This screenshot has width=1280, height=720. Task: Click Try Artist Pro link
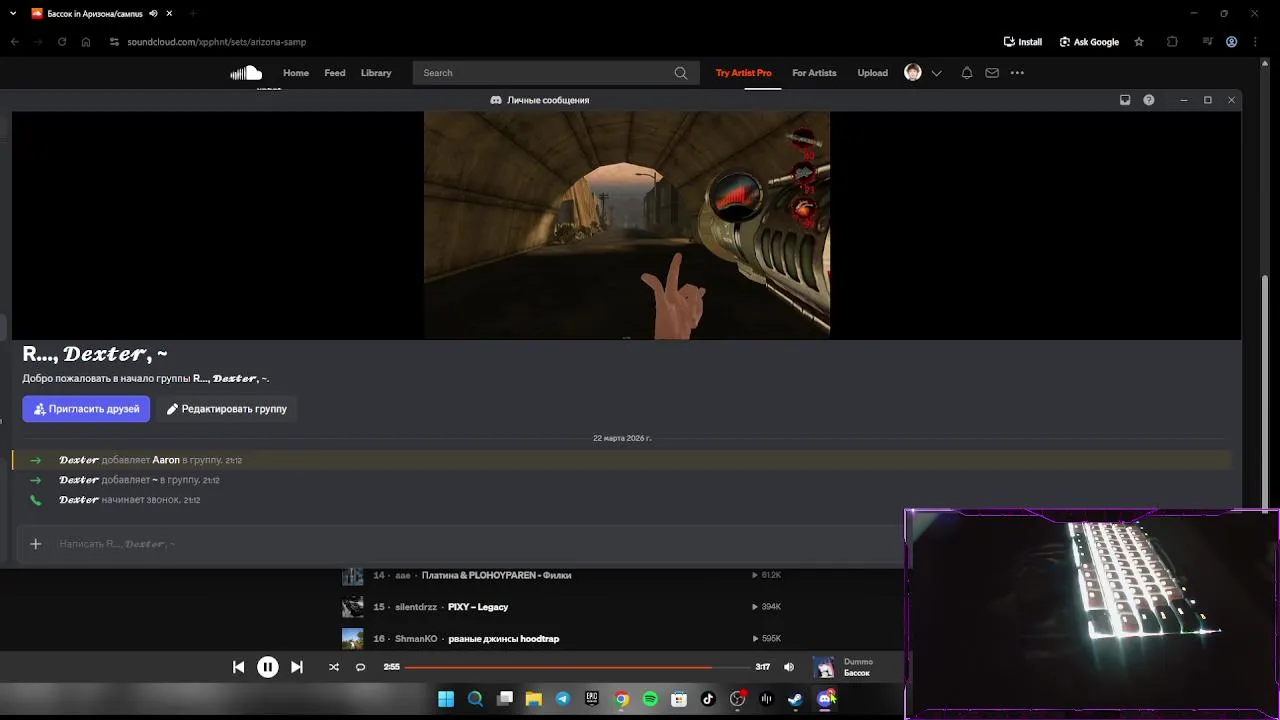(744, 73)
